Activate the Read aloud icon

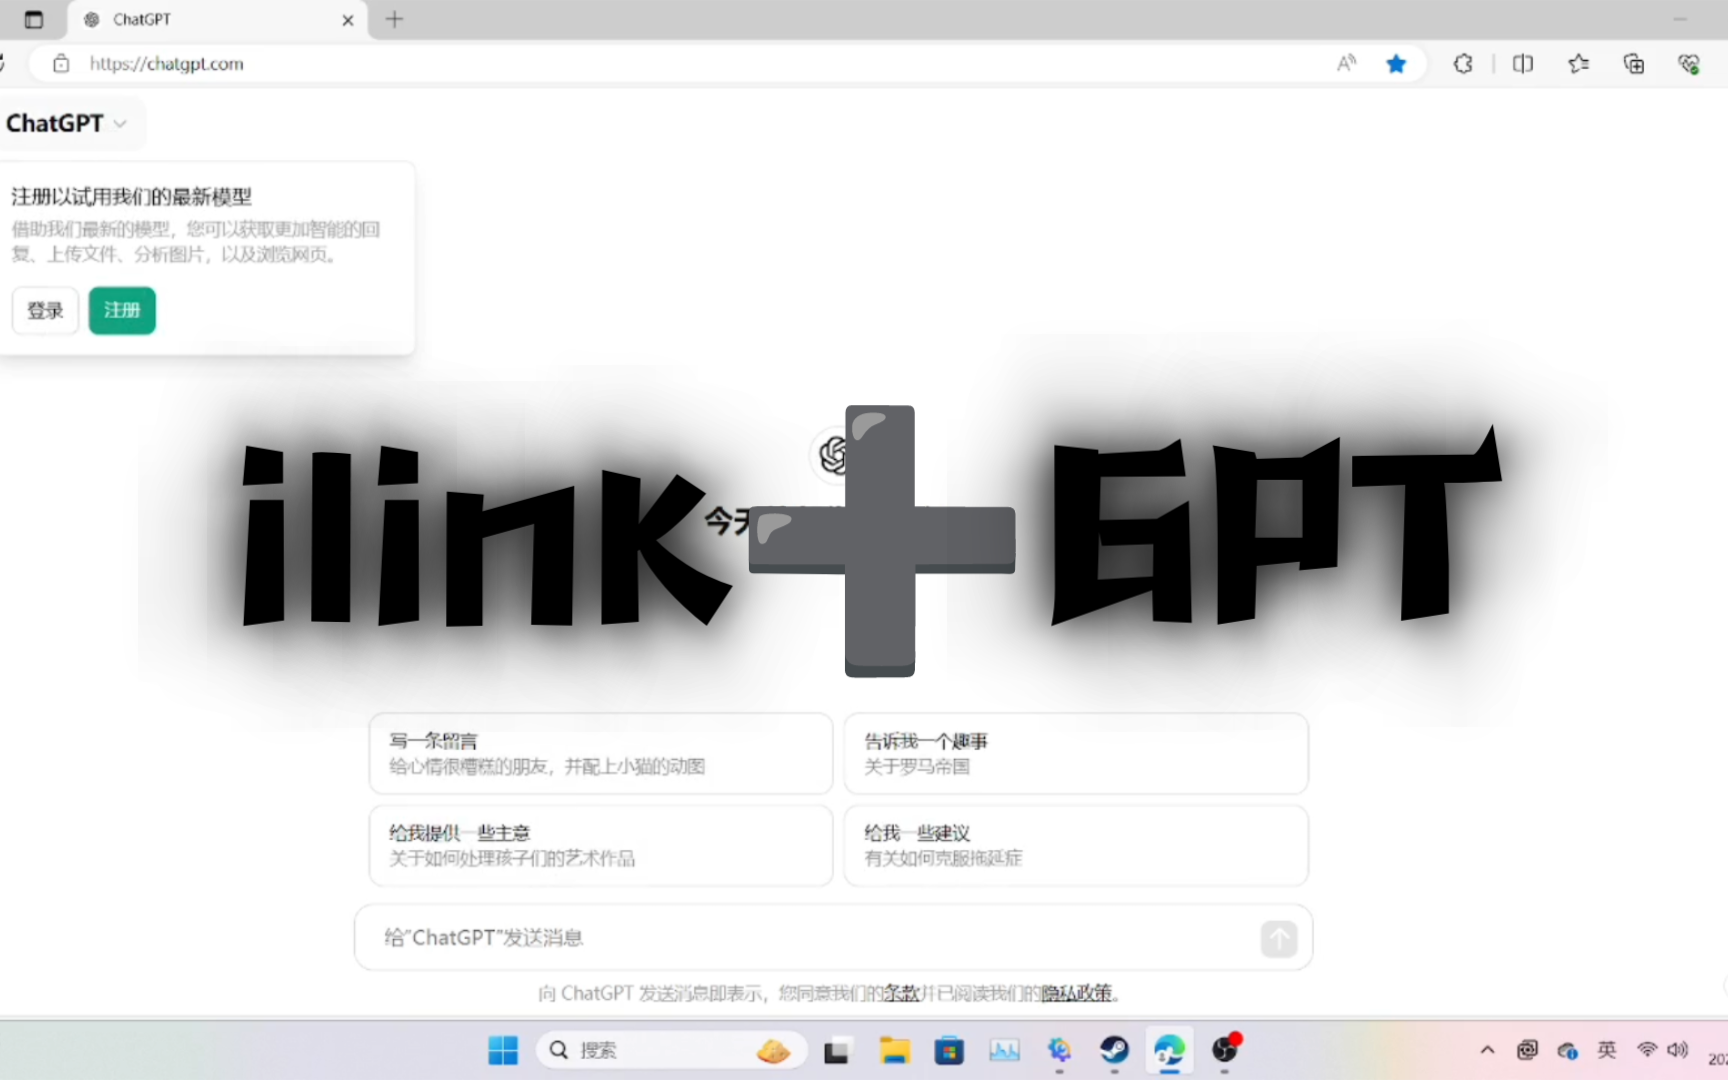1347,64
